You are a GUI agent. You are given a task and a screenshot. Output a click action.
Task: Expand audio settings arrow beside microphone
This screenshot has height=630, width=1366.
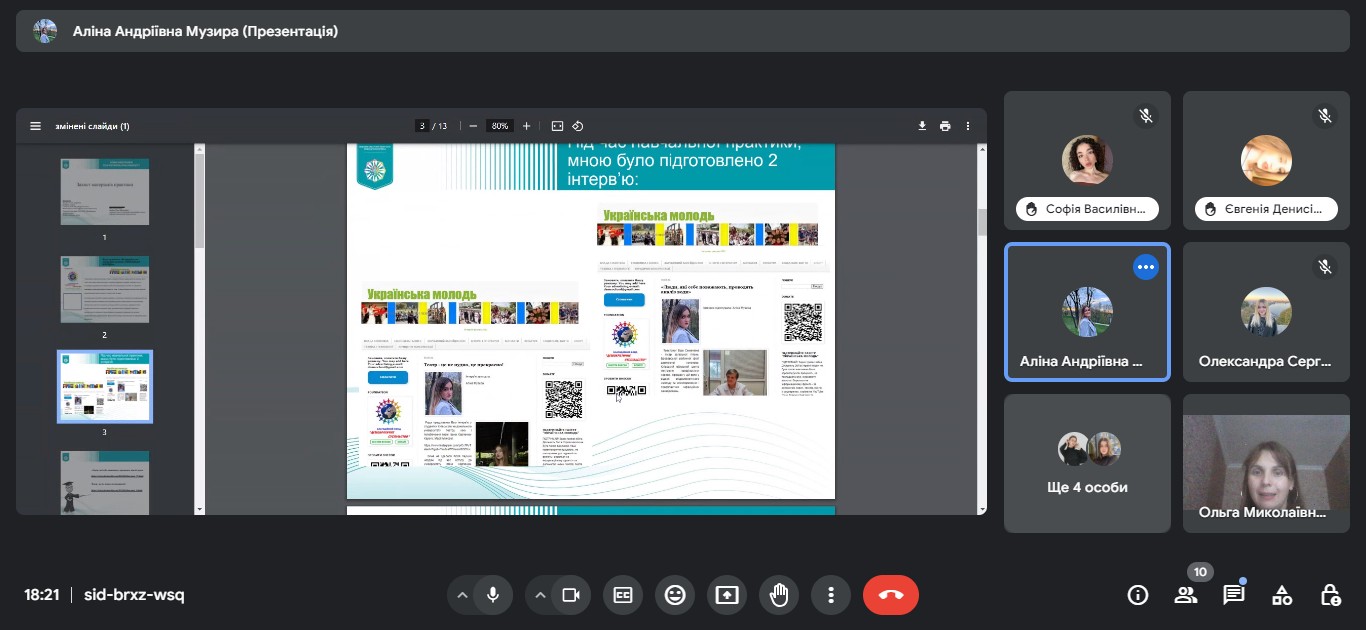click(x=462, y=595)
